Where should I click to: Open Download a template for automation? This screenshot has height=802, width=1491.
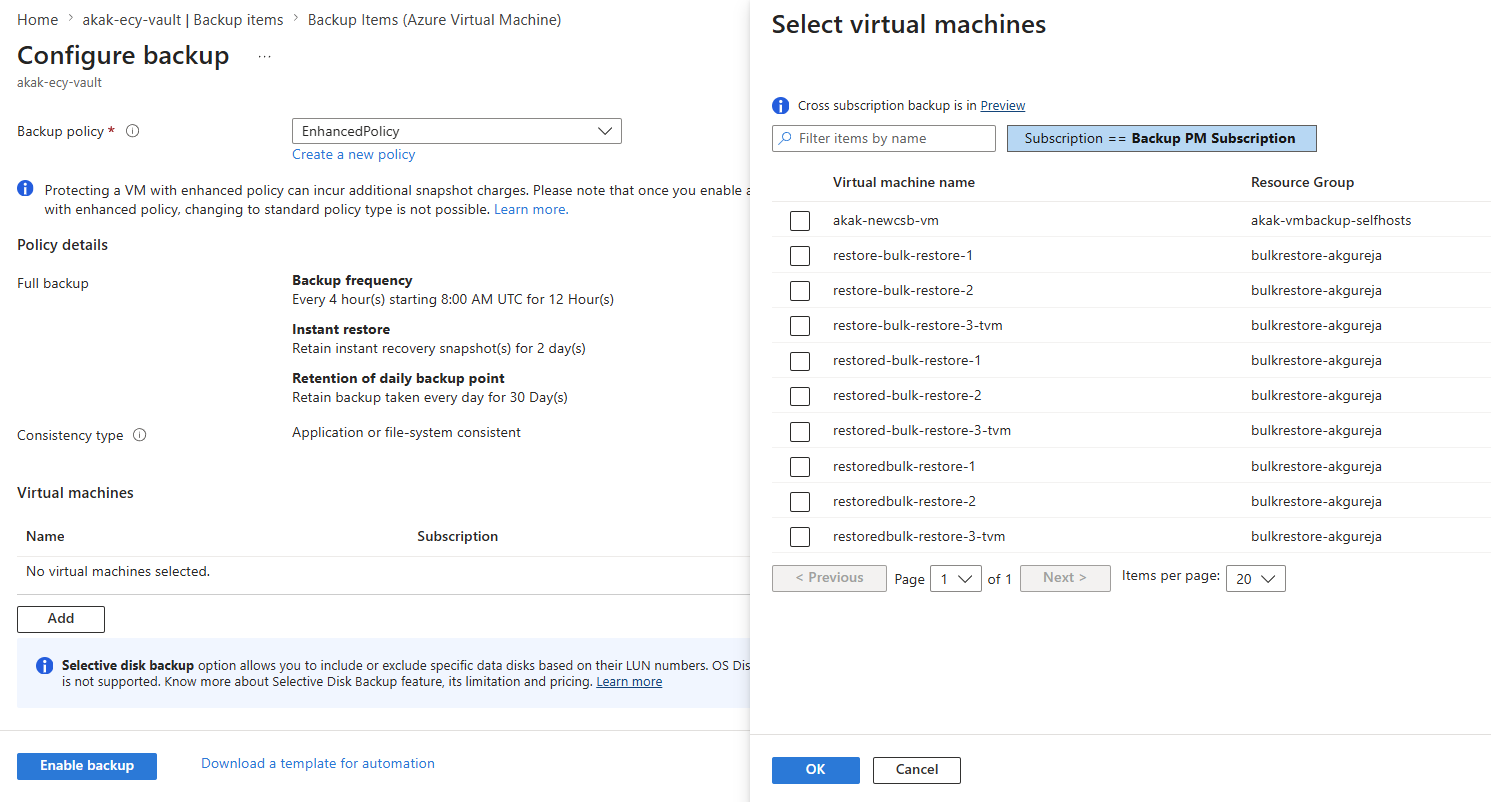[x=318, y=763]
